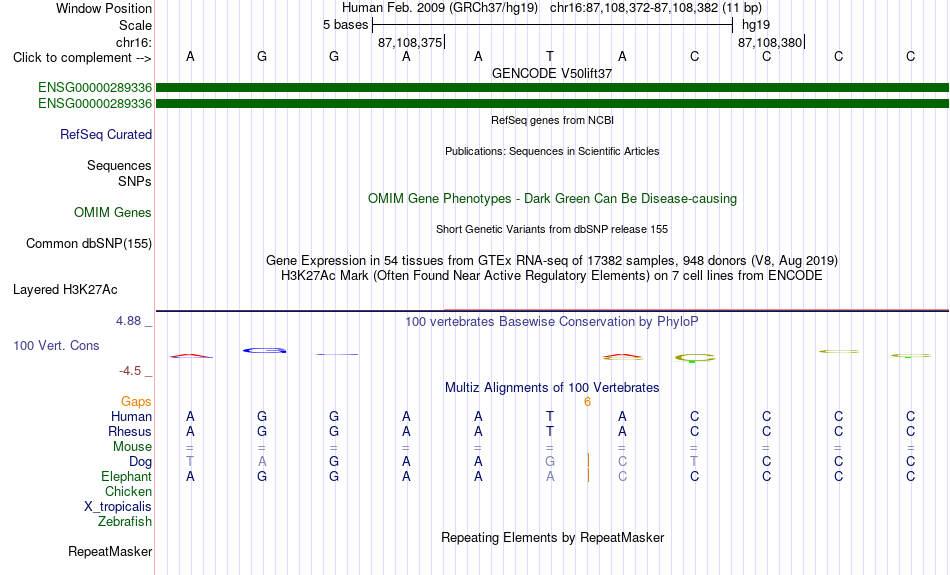Click the chr16: row label
Screen dimensions: 950x575
coord(133,42)
